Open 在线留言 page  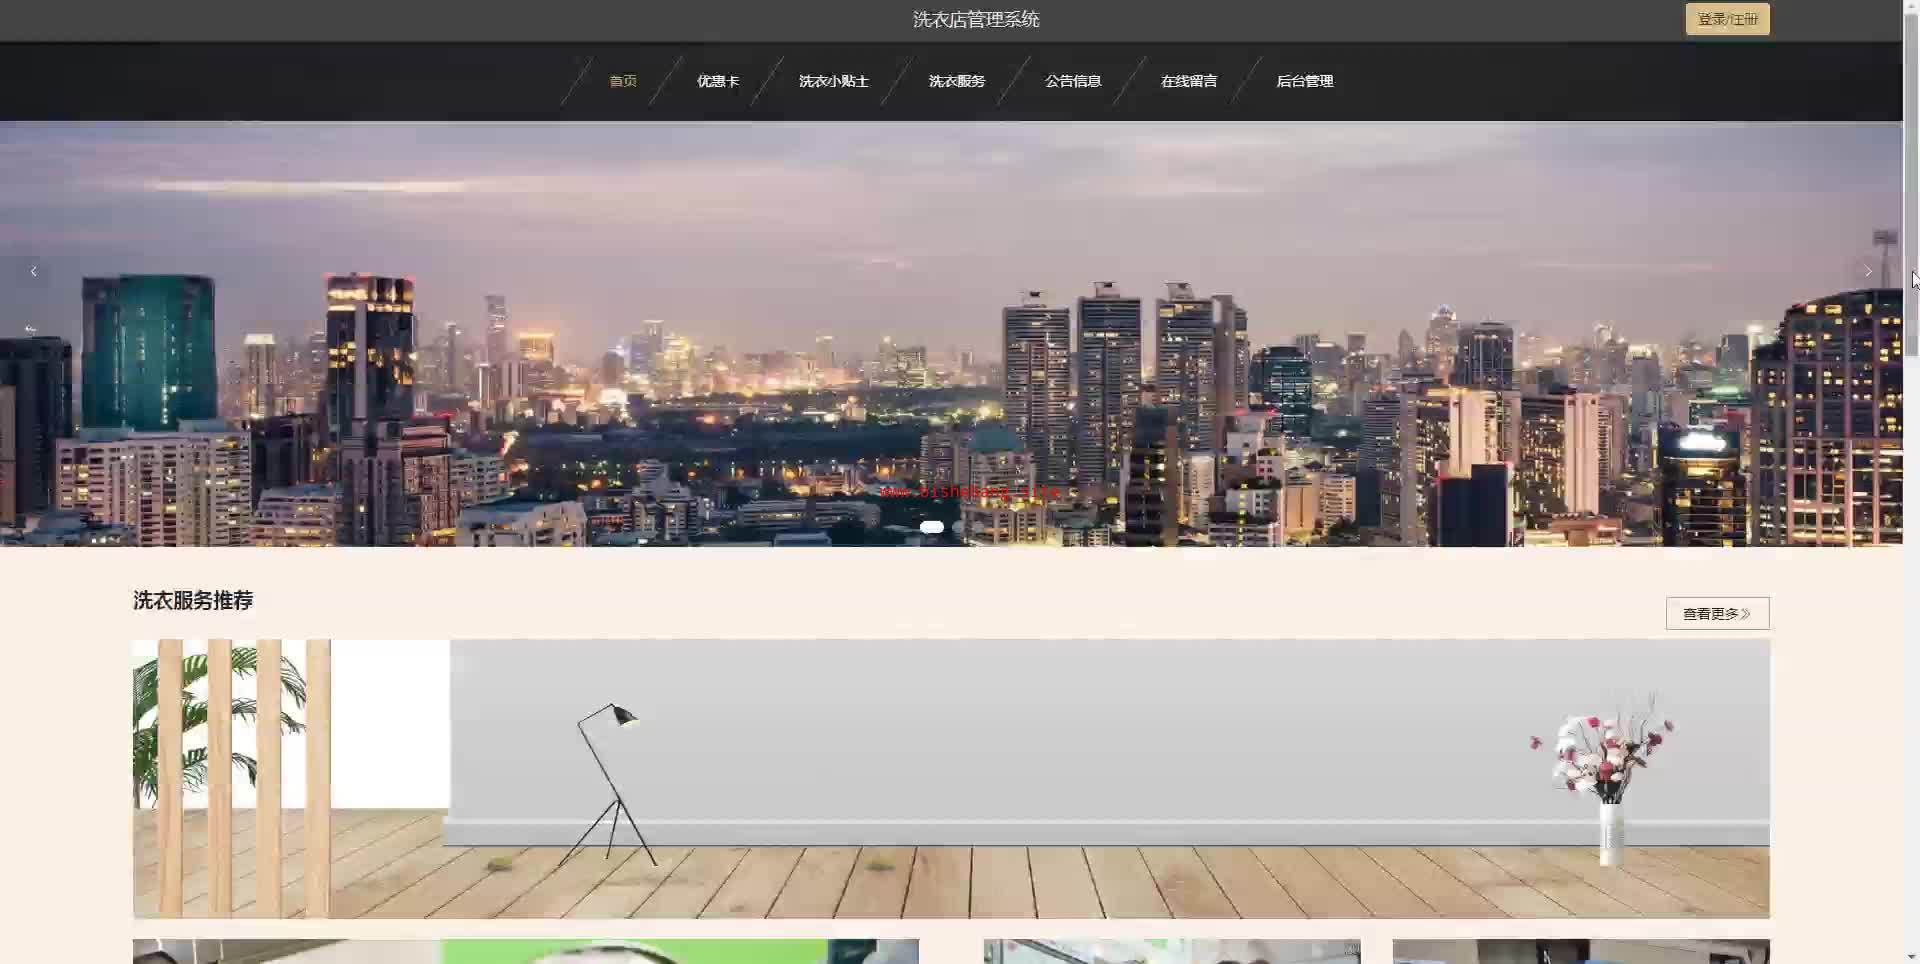(1189, 81)
